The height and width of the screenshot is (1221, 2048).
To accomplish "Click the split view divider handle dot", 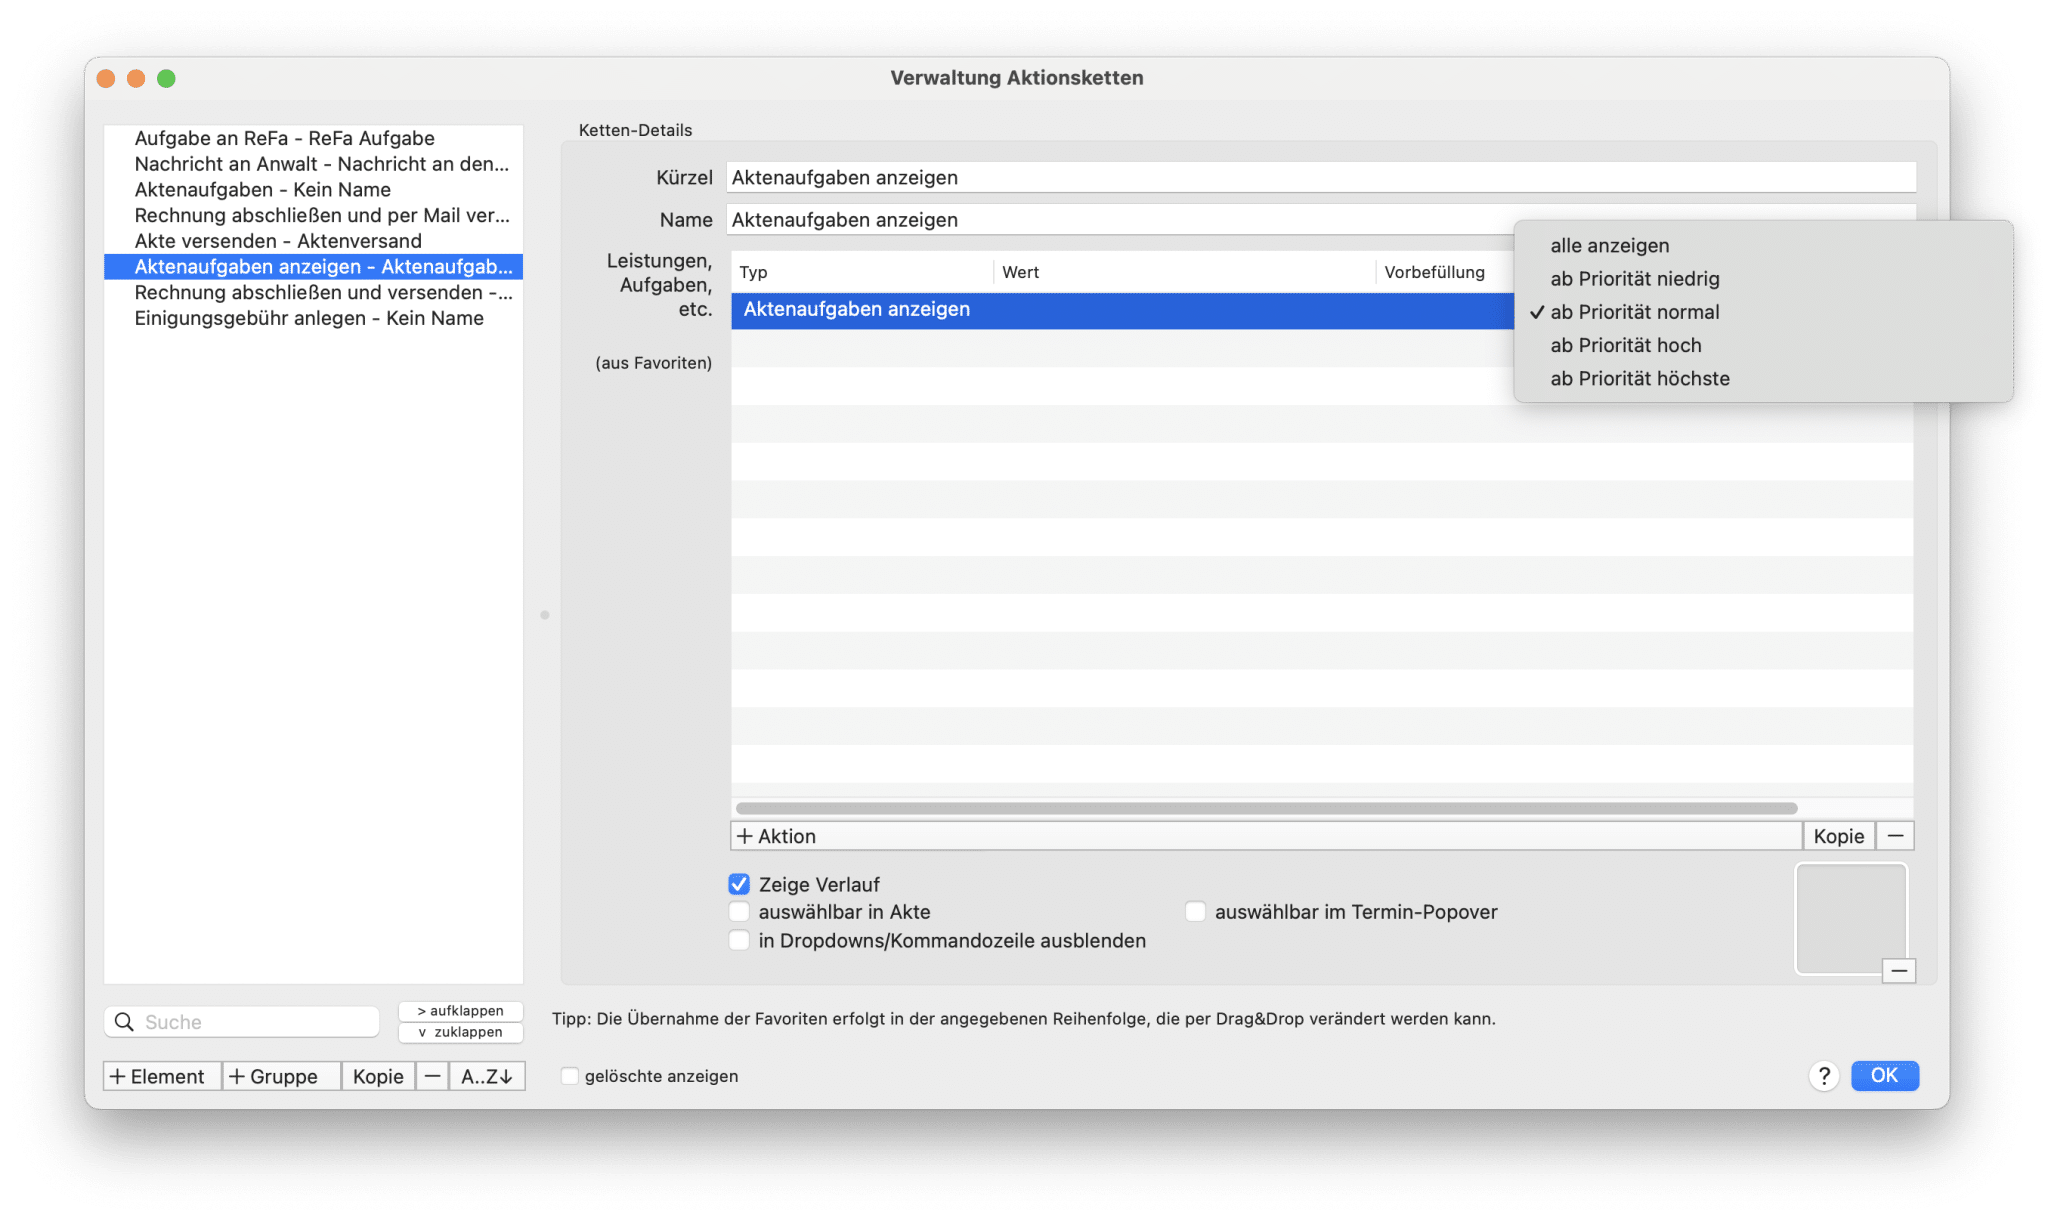I will coord(545,615).
